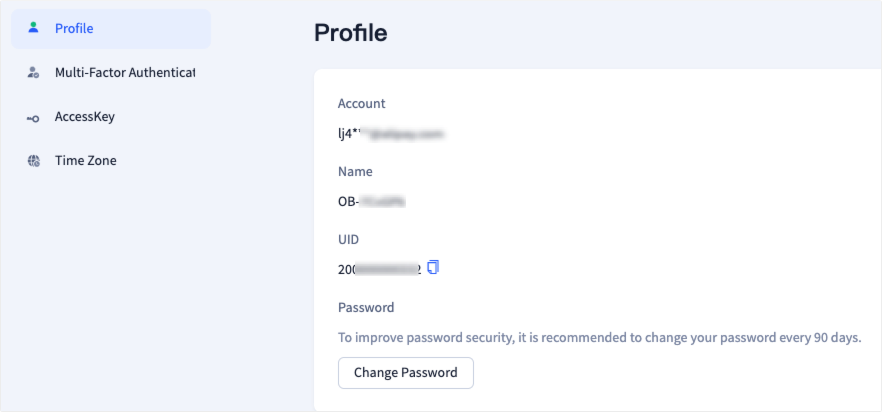The image size is (882, 412).
Task: Click the masked account email value
Action: 390,133
